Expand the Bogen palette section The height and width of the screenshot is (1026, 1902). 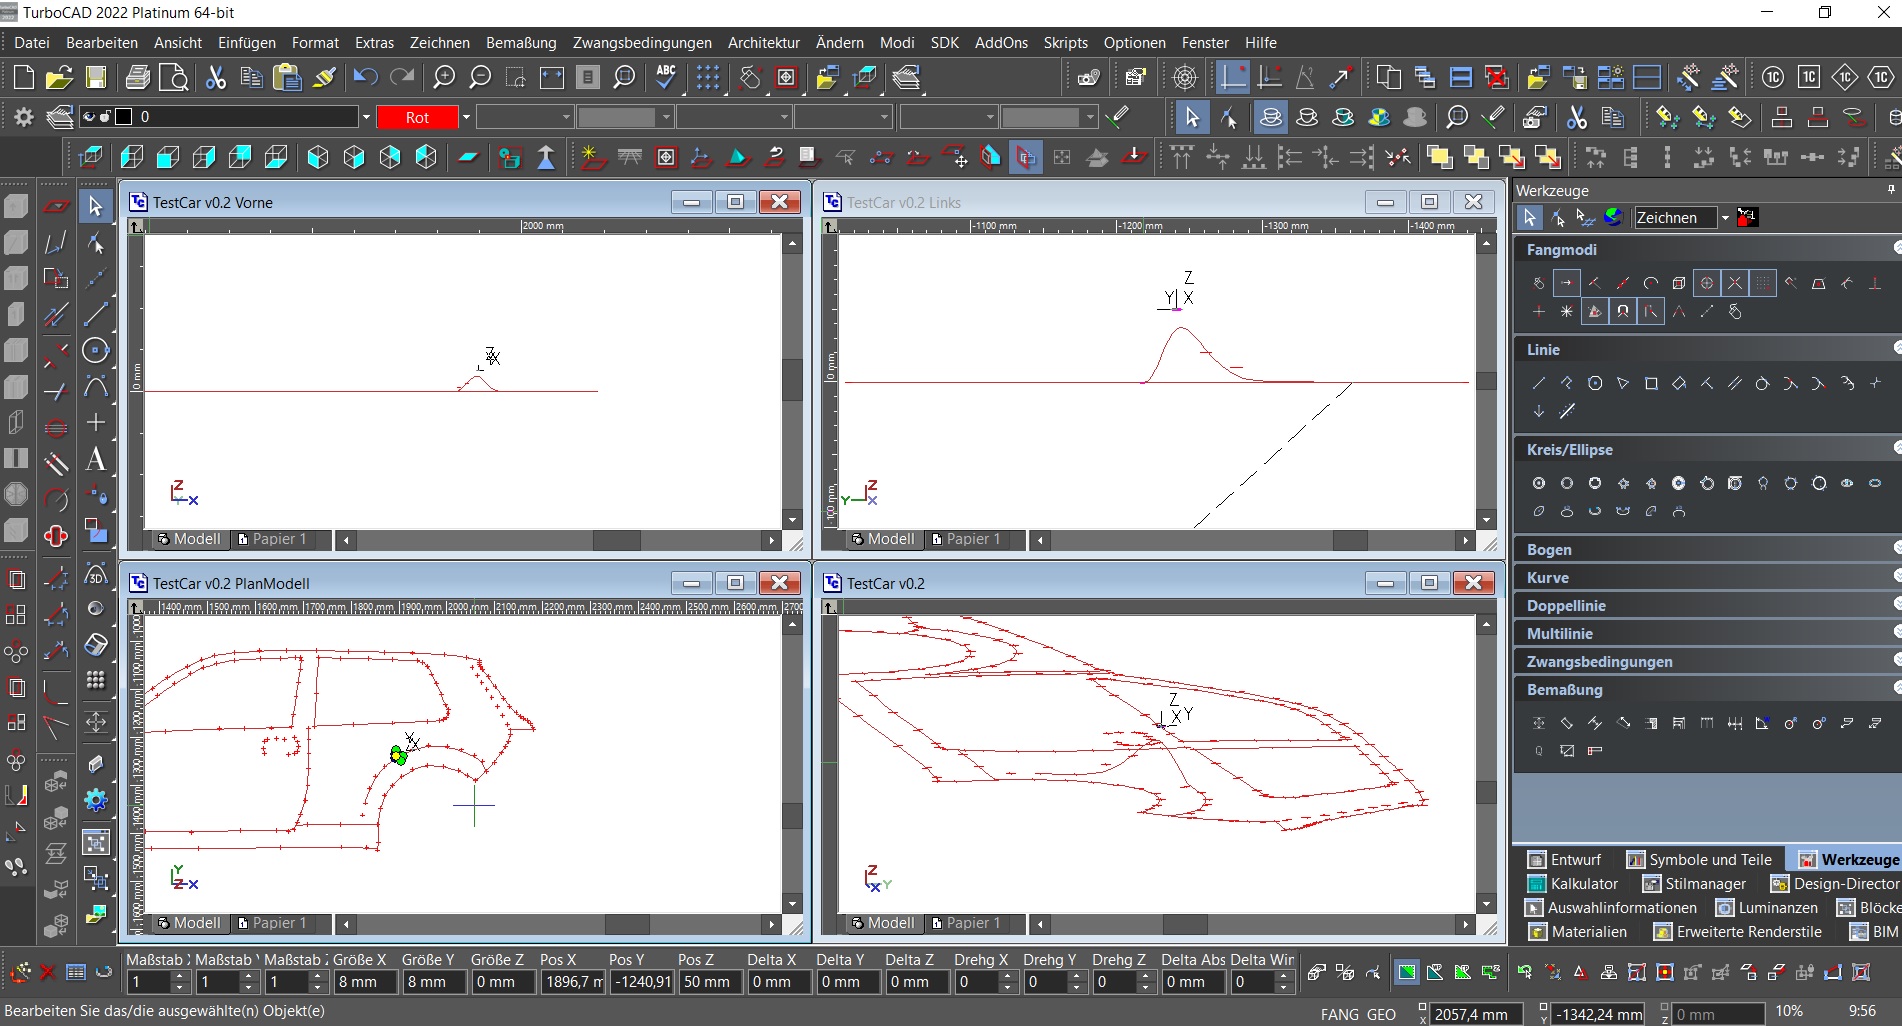pos(1896,548)
